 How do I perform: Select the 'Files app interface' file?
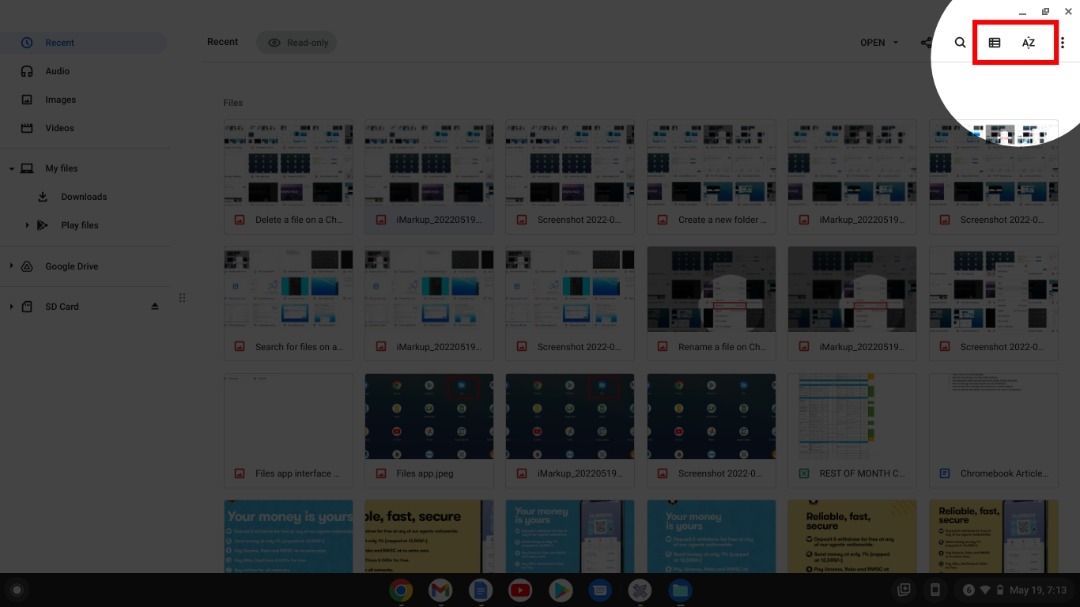tap(289, 431)
